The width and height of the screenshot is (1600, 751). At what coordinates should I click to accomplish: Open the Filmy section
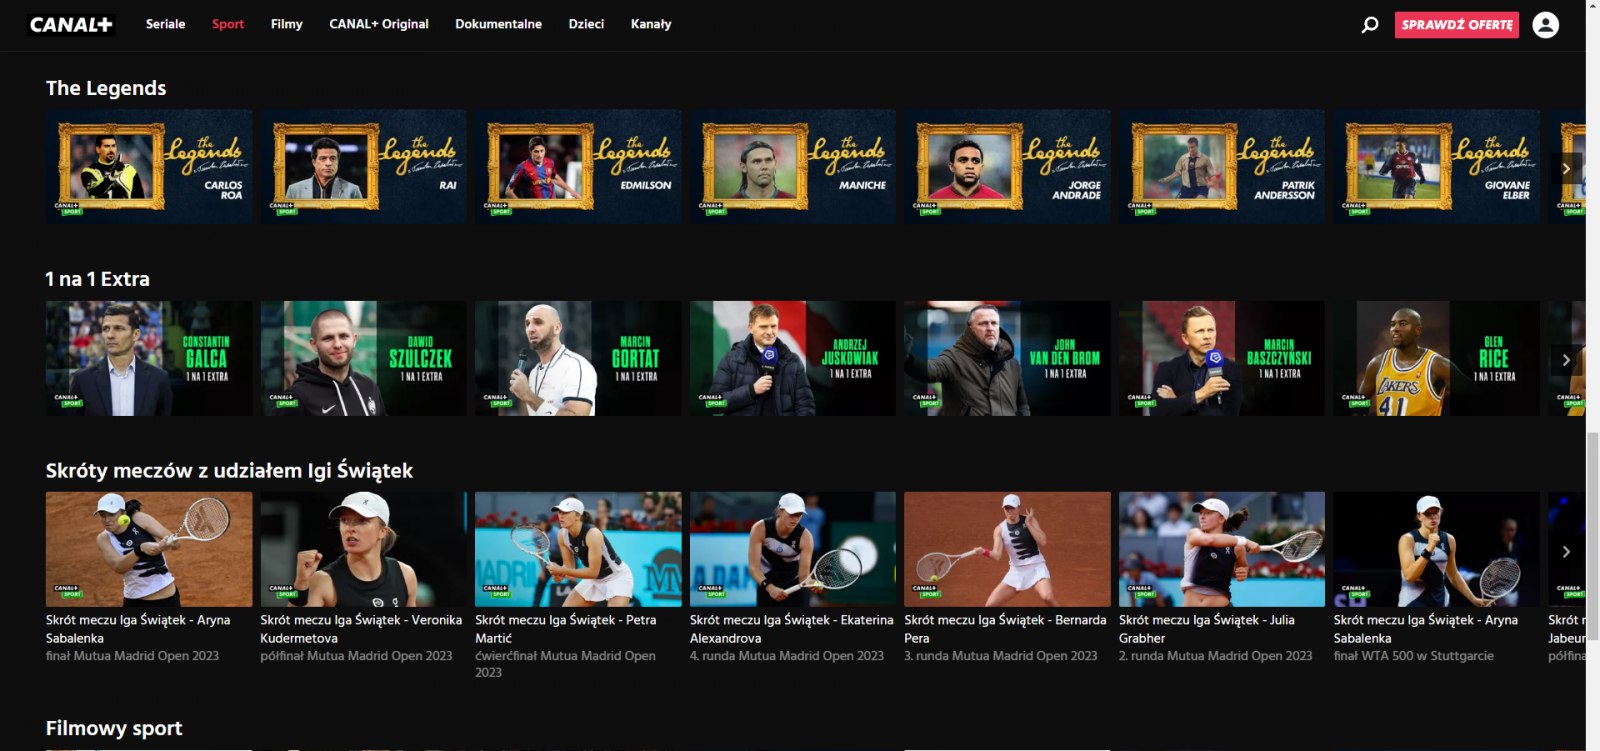(x=287, y=24)
